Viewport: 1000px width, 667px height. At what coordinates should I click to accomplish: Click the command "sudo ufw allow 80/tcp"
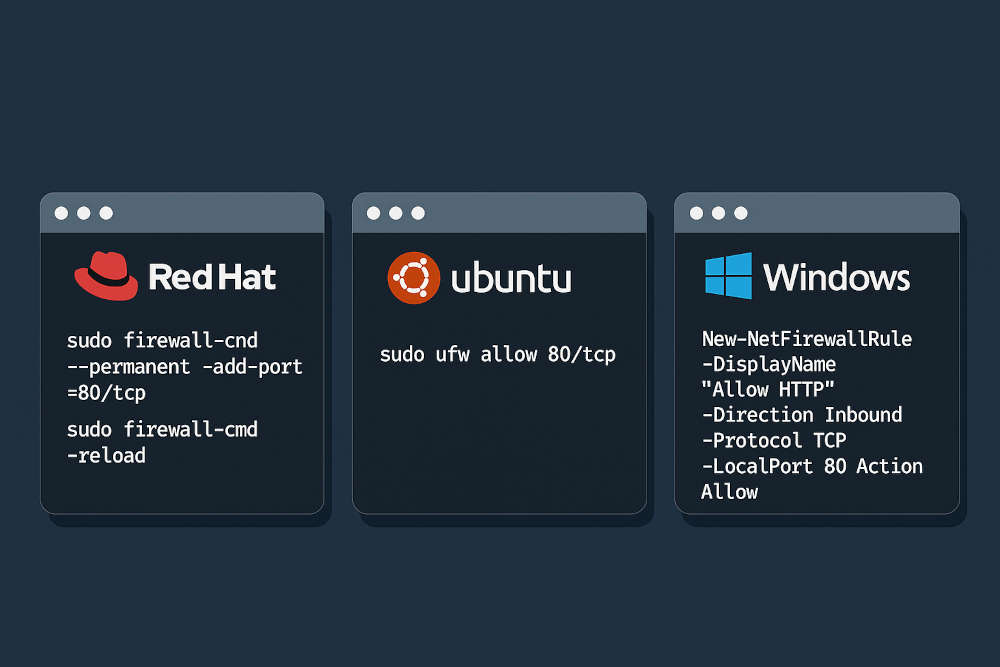point(498,355)
